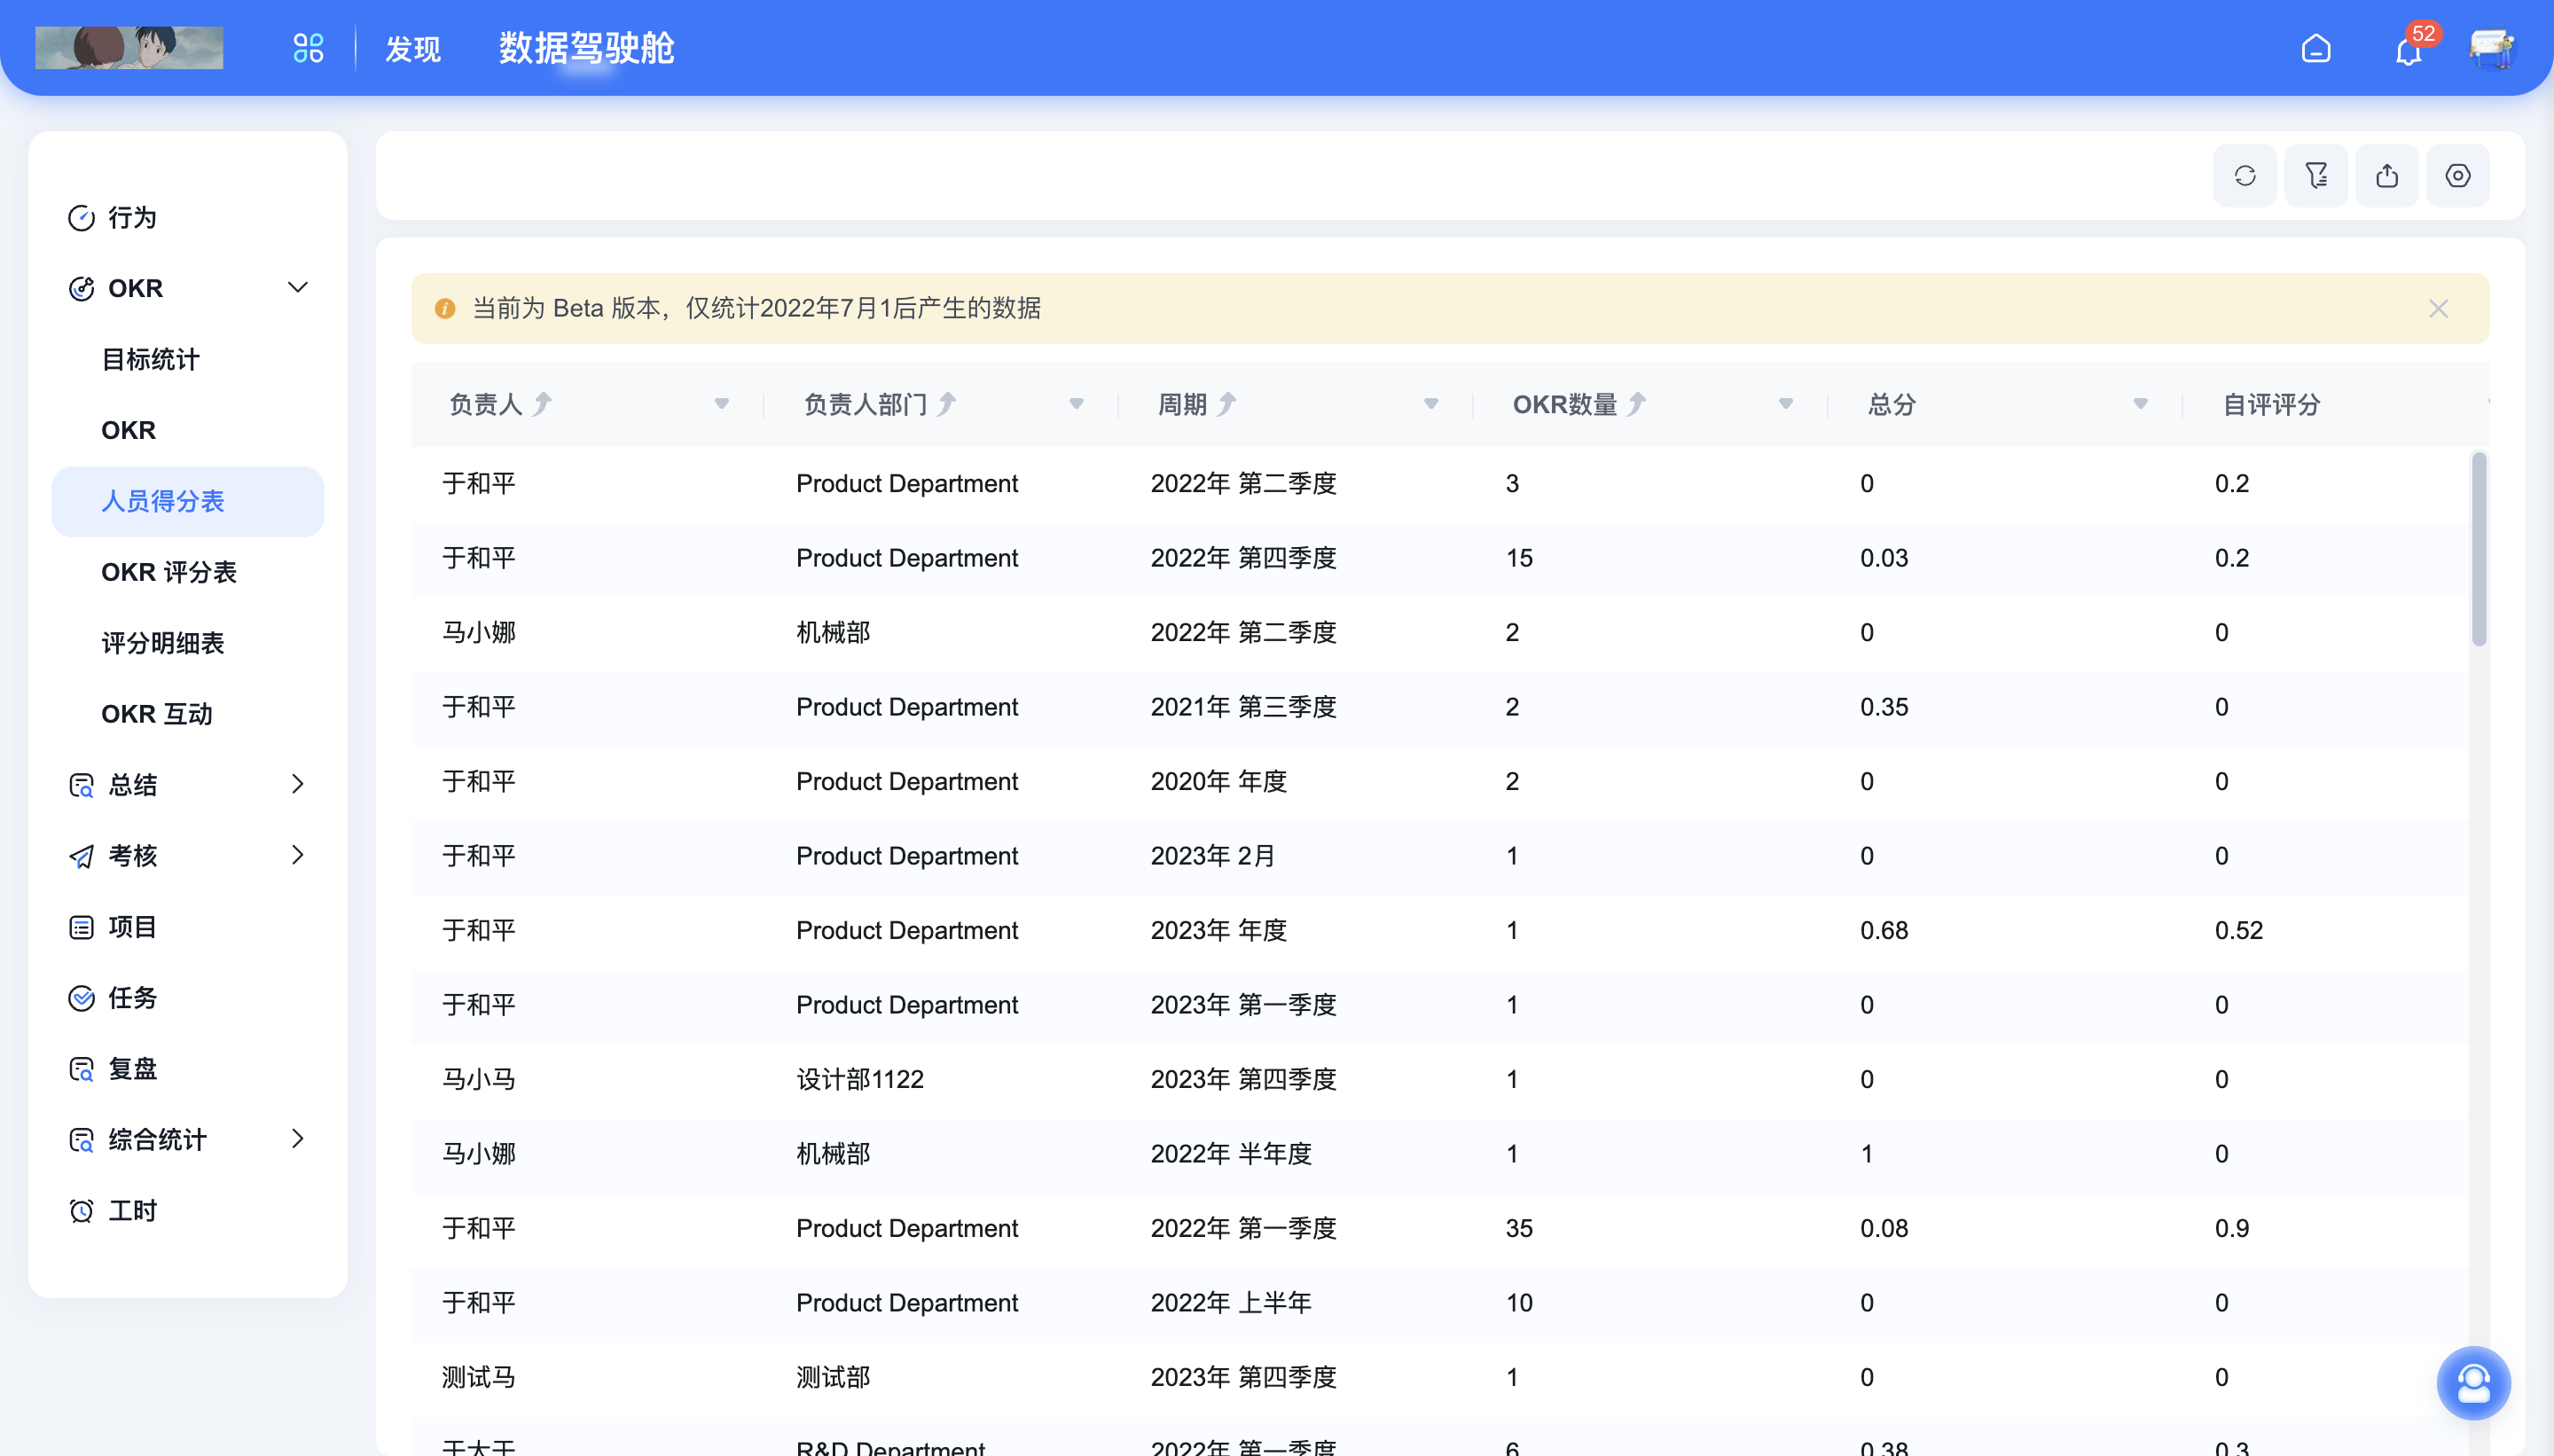Select OKR submenu item under OKR
The height and width of the screenshot is (1456, 2554).
coord(188,430)
